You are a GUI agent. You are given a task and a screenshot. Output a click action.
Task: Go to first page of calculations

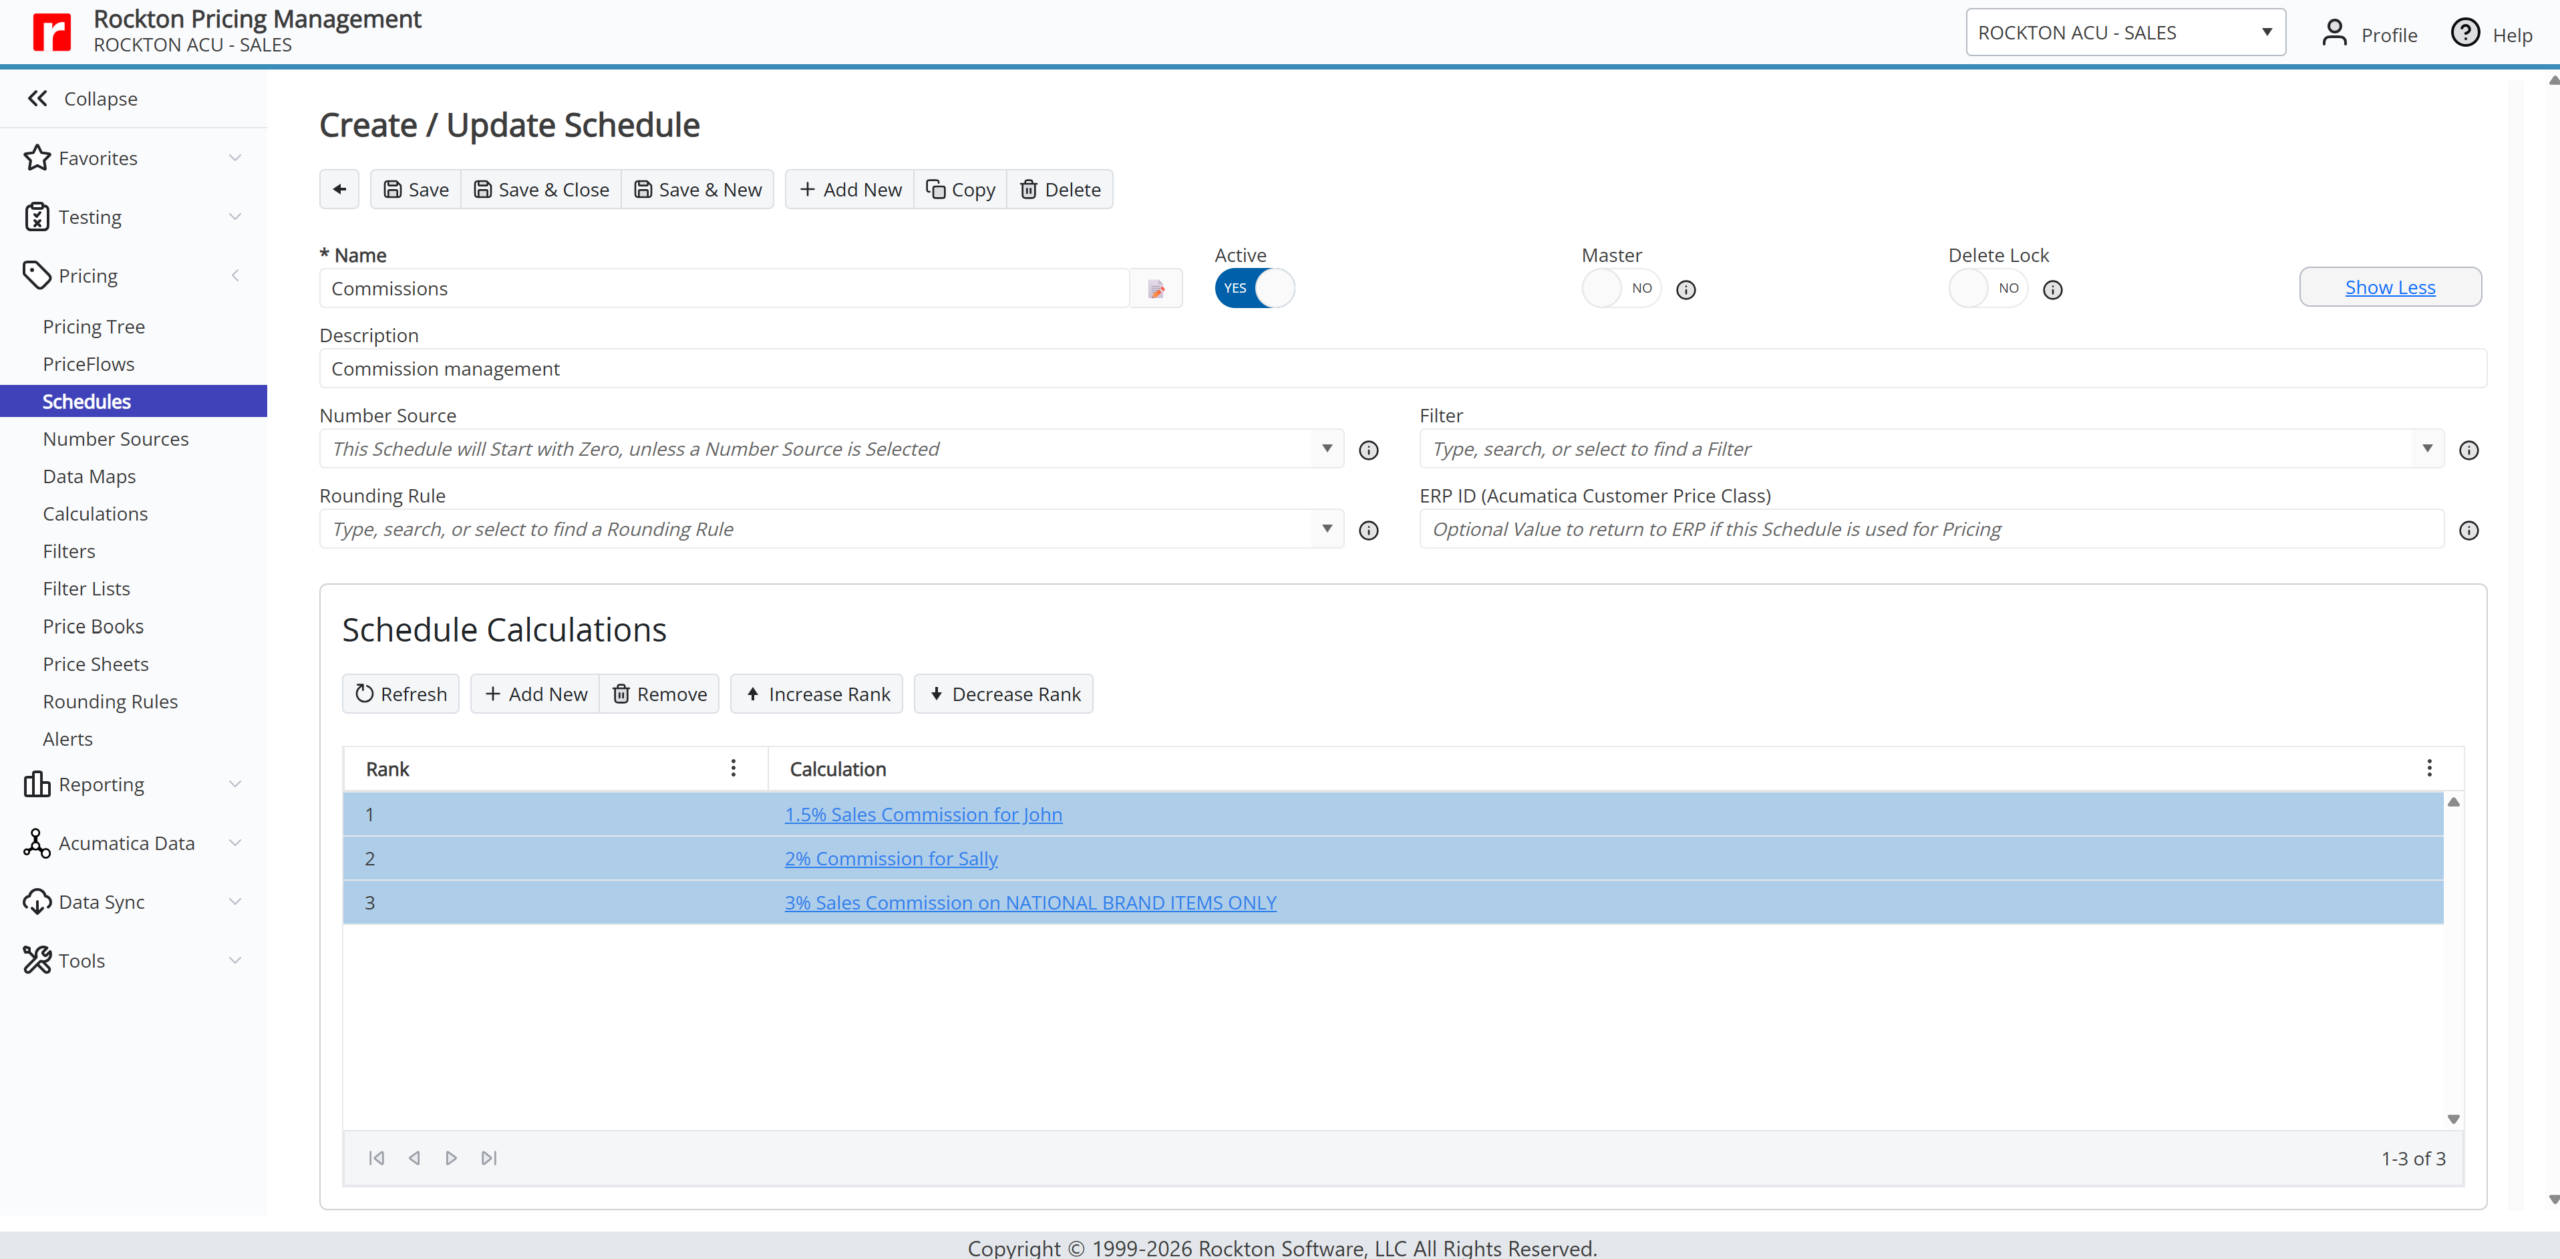pos(377,1158)
